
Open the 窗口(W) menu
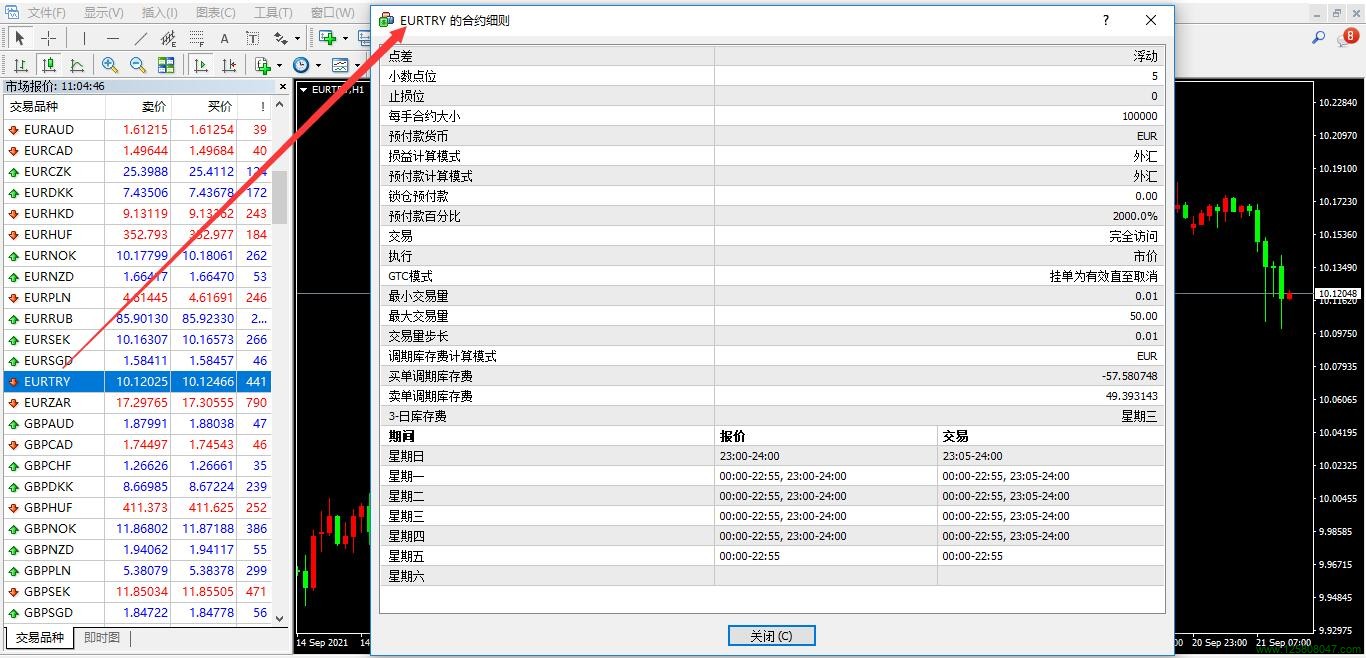(x=333, y=13)
